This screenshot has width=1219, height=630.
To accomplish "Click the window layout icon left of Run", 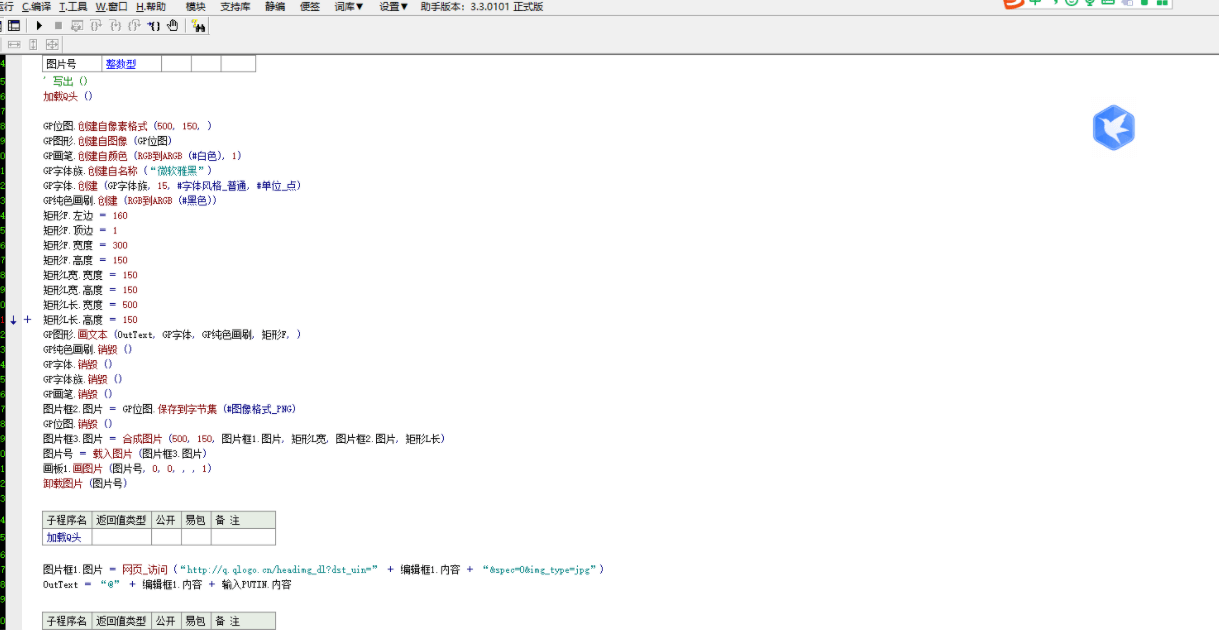I will (x=14, y=26).
